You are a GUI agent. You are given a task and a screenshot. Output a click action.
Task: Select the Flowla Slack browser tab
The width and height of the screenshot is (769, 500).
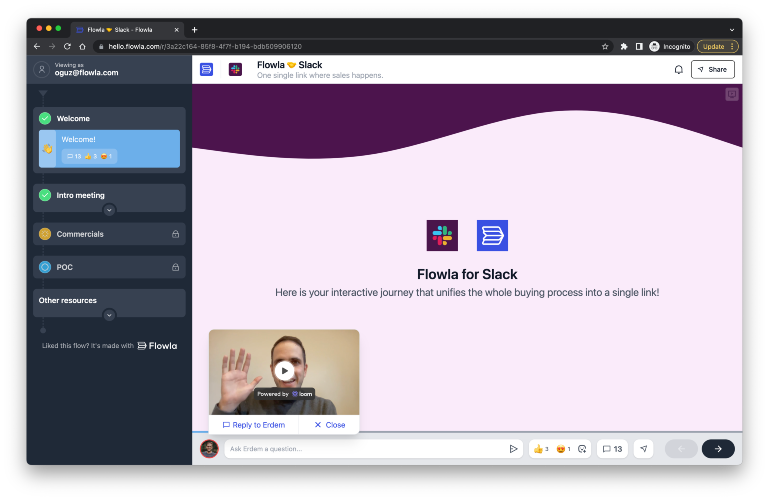[x=128, y=30]
